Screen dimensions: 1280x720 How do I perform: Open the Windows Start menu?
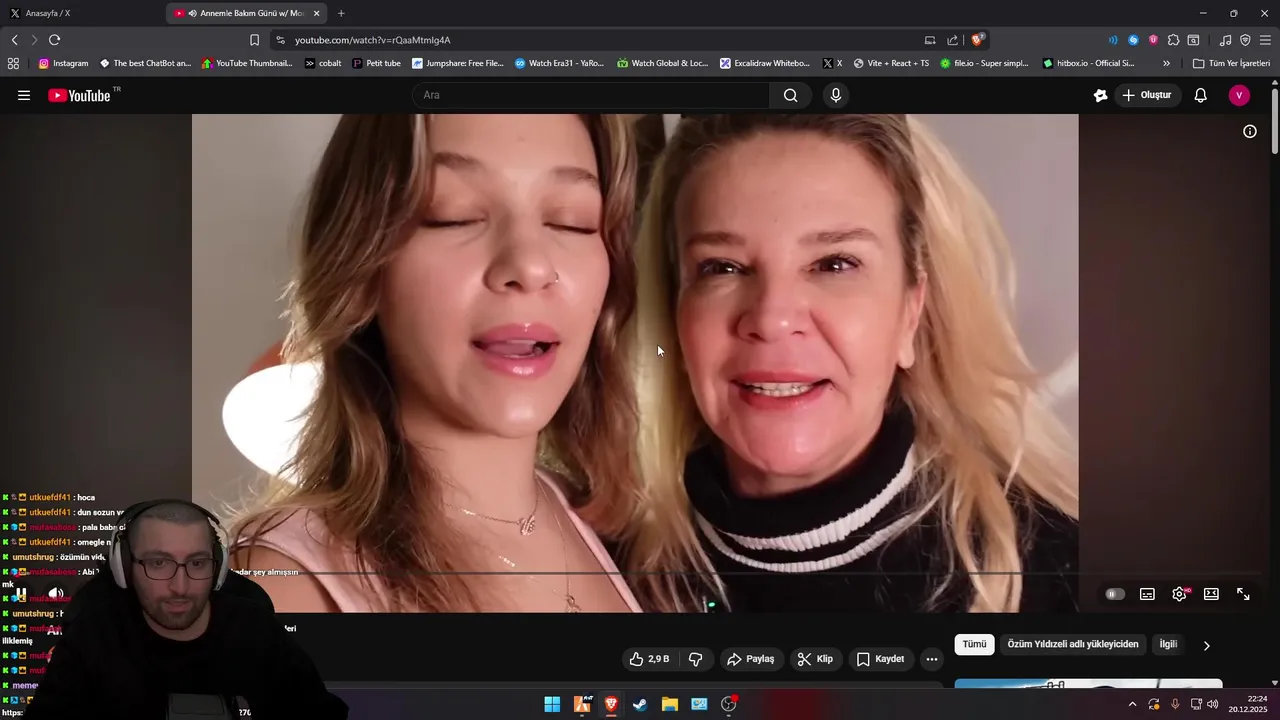[x=552, y=704]
